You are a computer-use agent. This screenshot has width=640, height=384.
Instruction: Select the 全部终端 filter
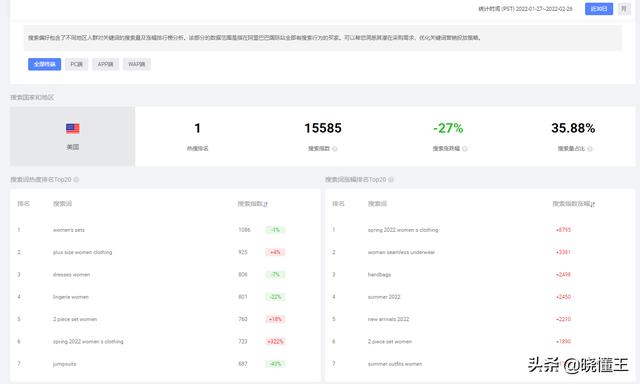tap(44, 64)
